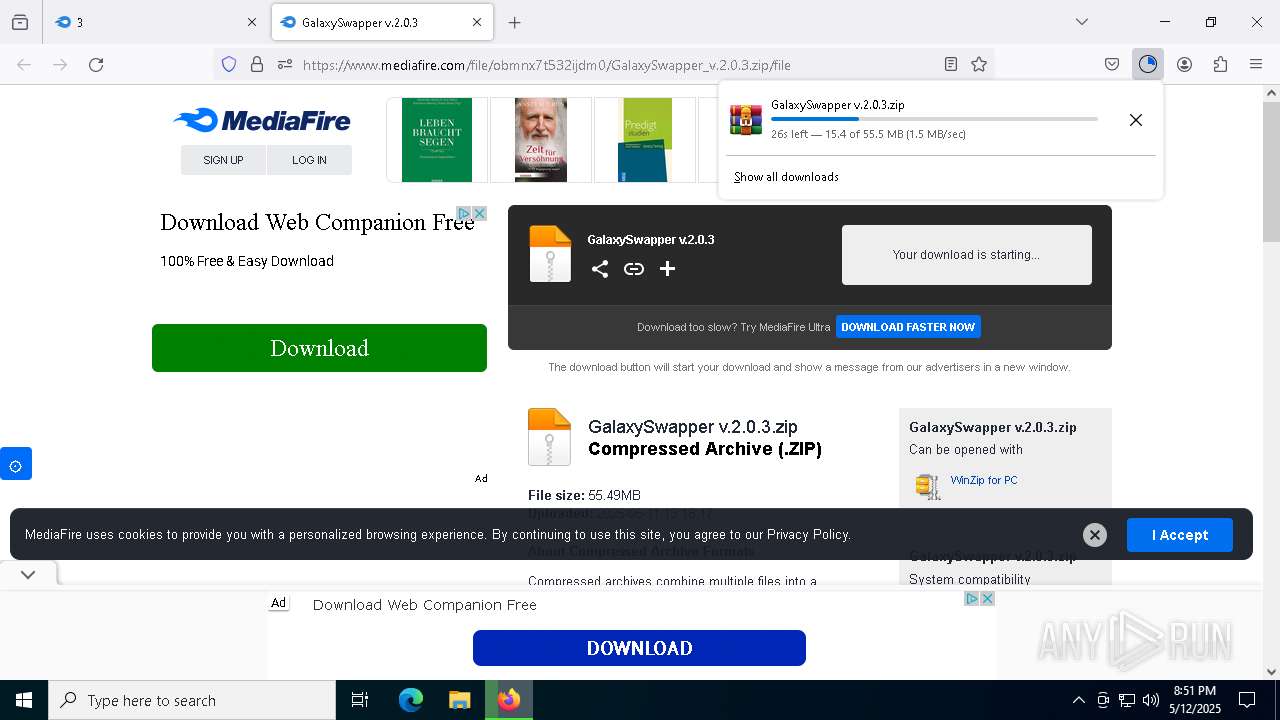This screenshot has height=720, width=1280.
Task: Bookmark this page with the star
Action: pyautogui.click(x=979, y=64)
